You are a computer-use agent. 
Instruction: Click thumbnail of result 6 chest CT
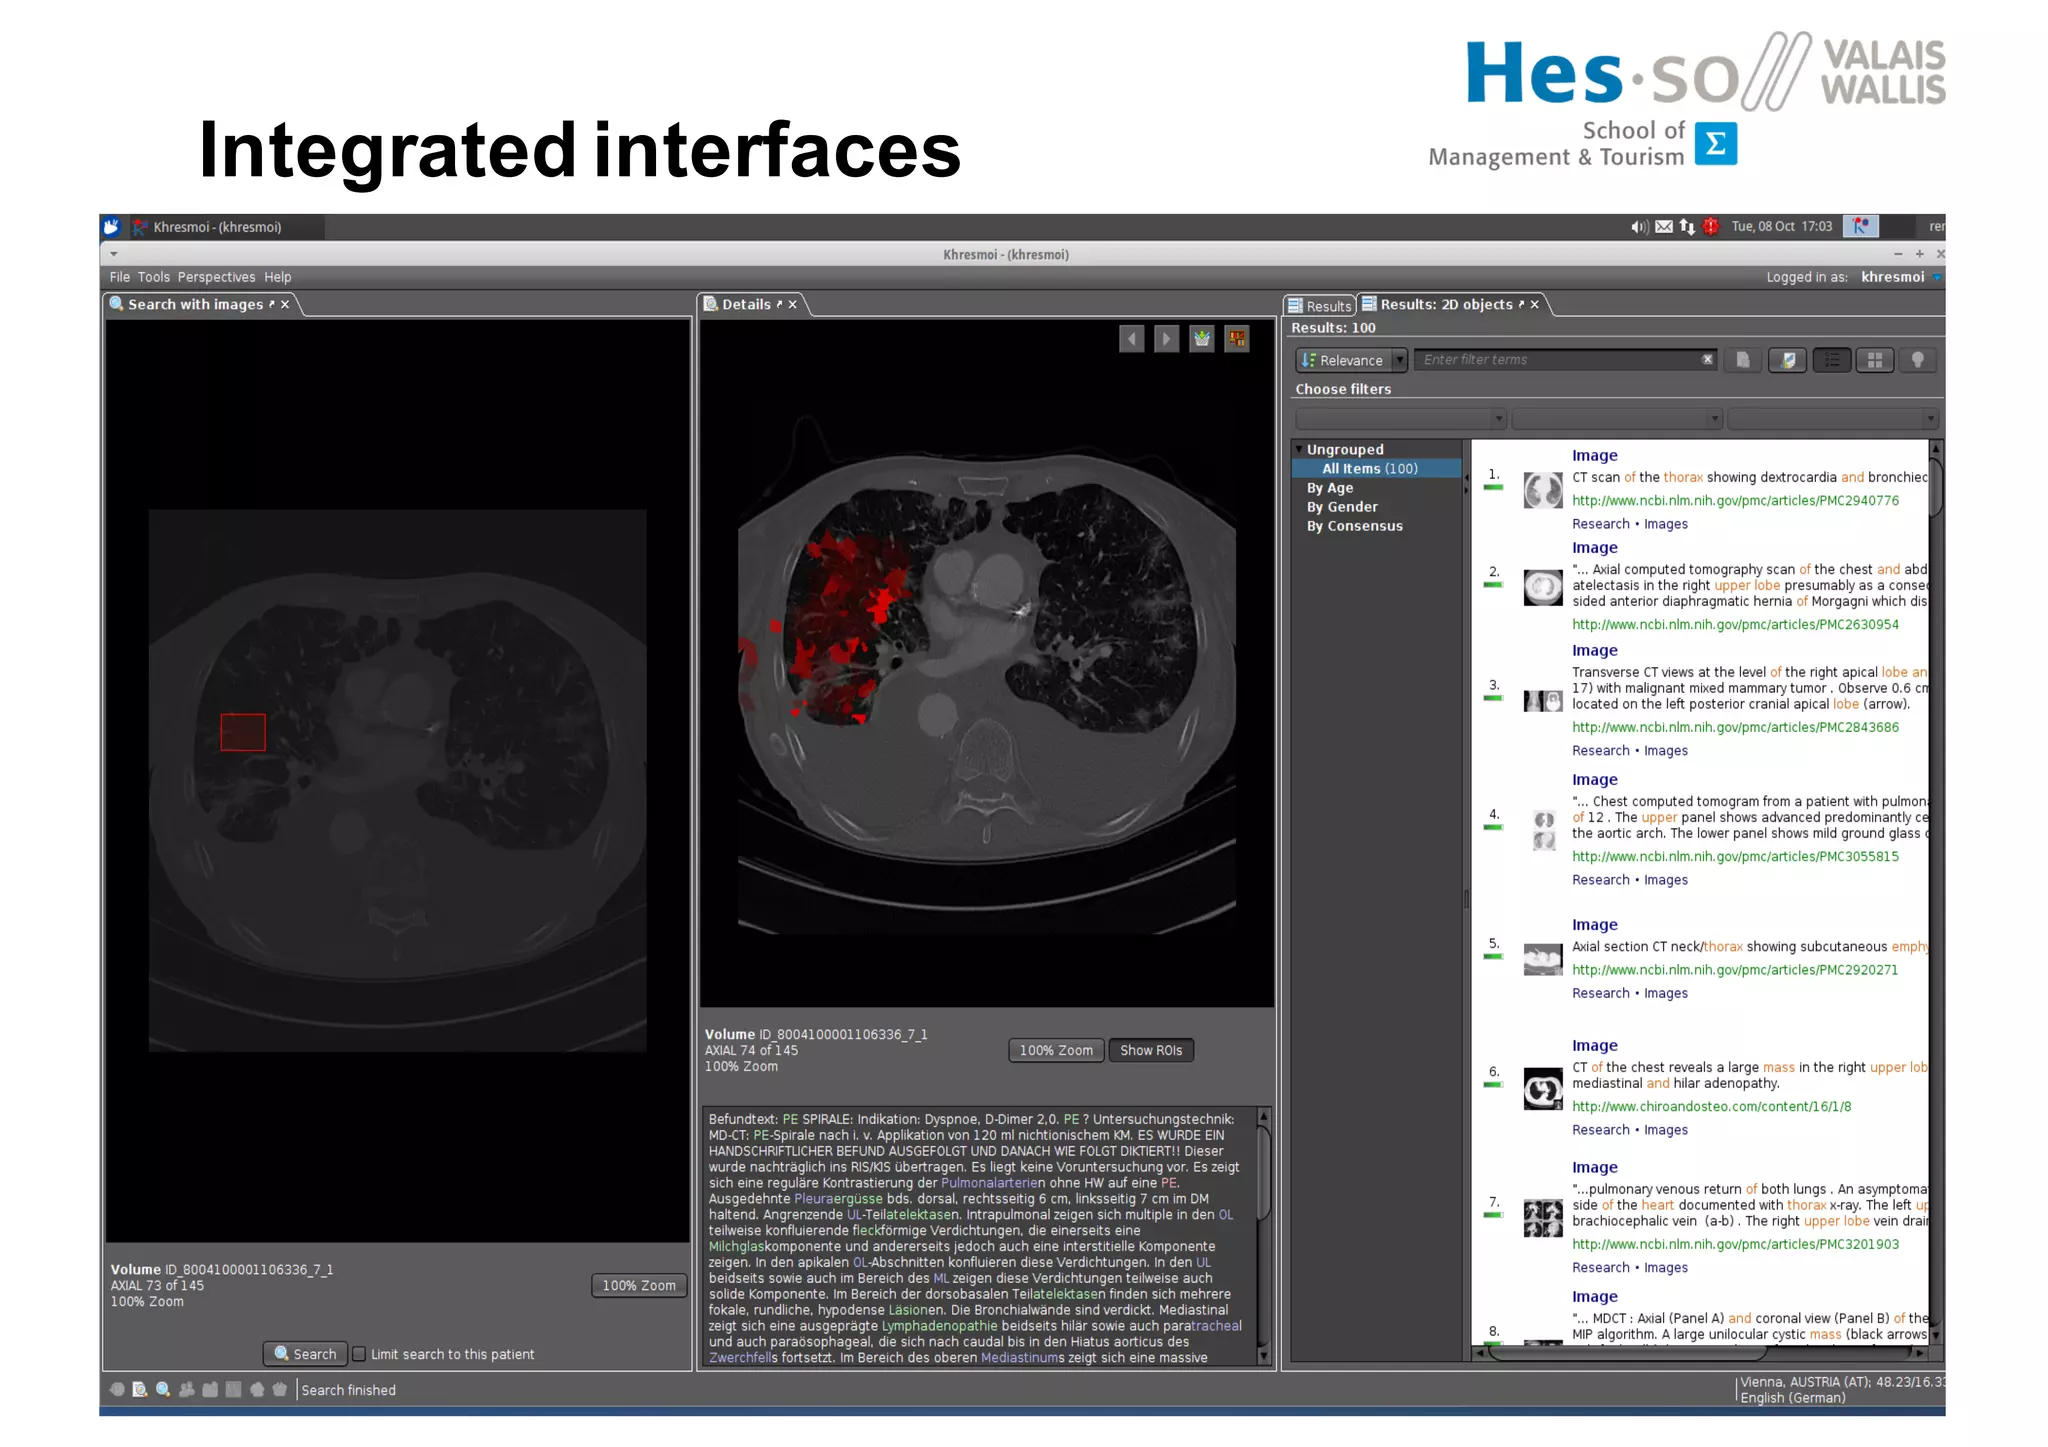[x=1543, y=1089]
